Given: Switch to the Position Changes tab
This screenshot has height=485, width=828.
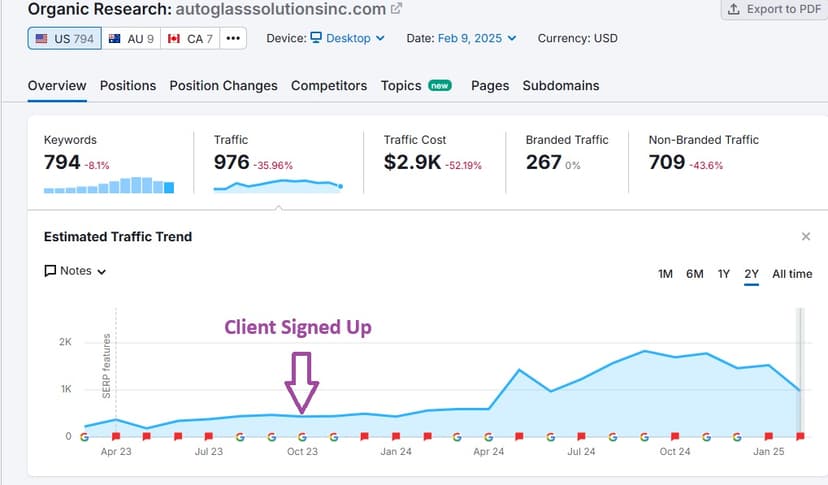Looking at the screenshot, I should click(223, 86).
